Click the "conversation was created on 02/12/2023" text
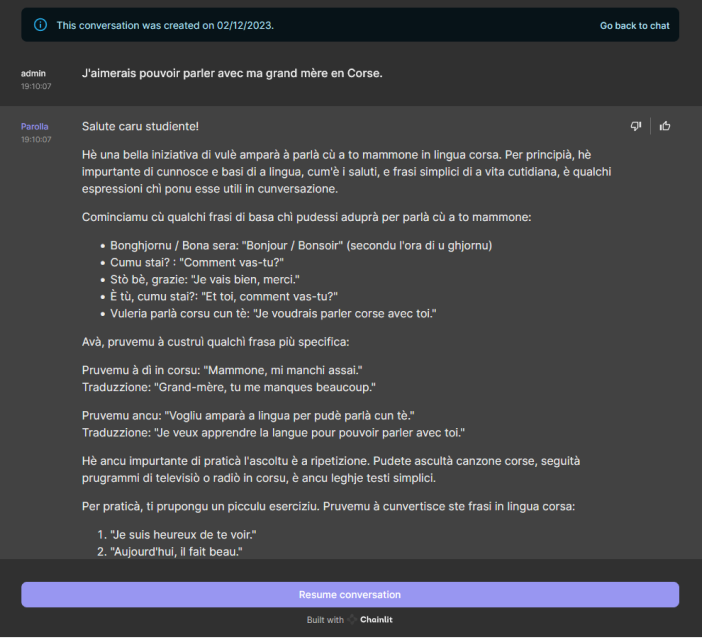This screenshot has height=639, width=702. (x=174, y=26)
